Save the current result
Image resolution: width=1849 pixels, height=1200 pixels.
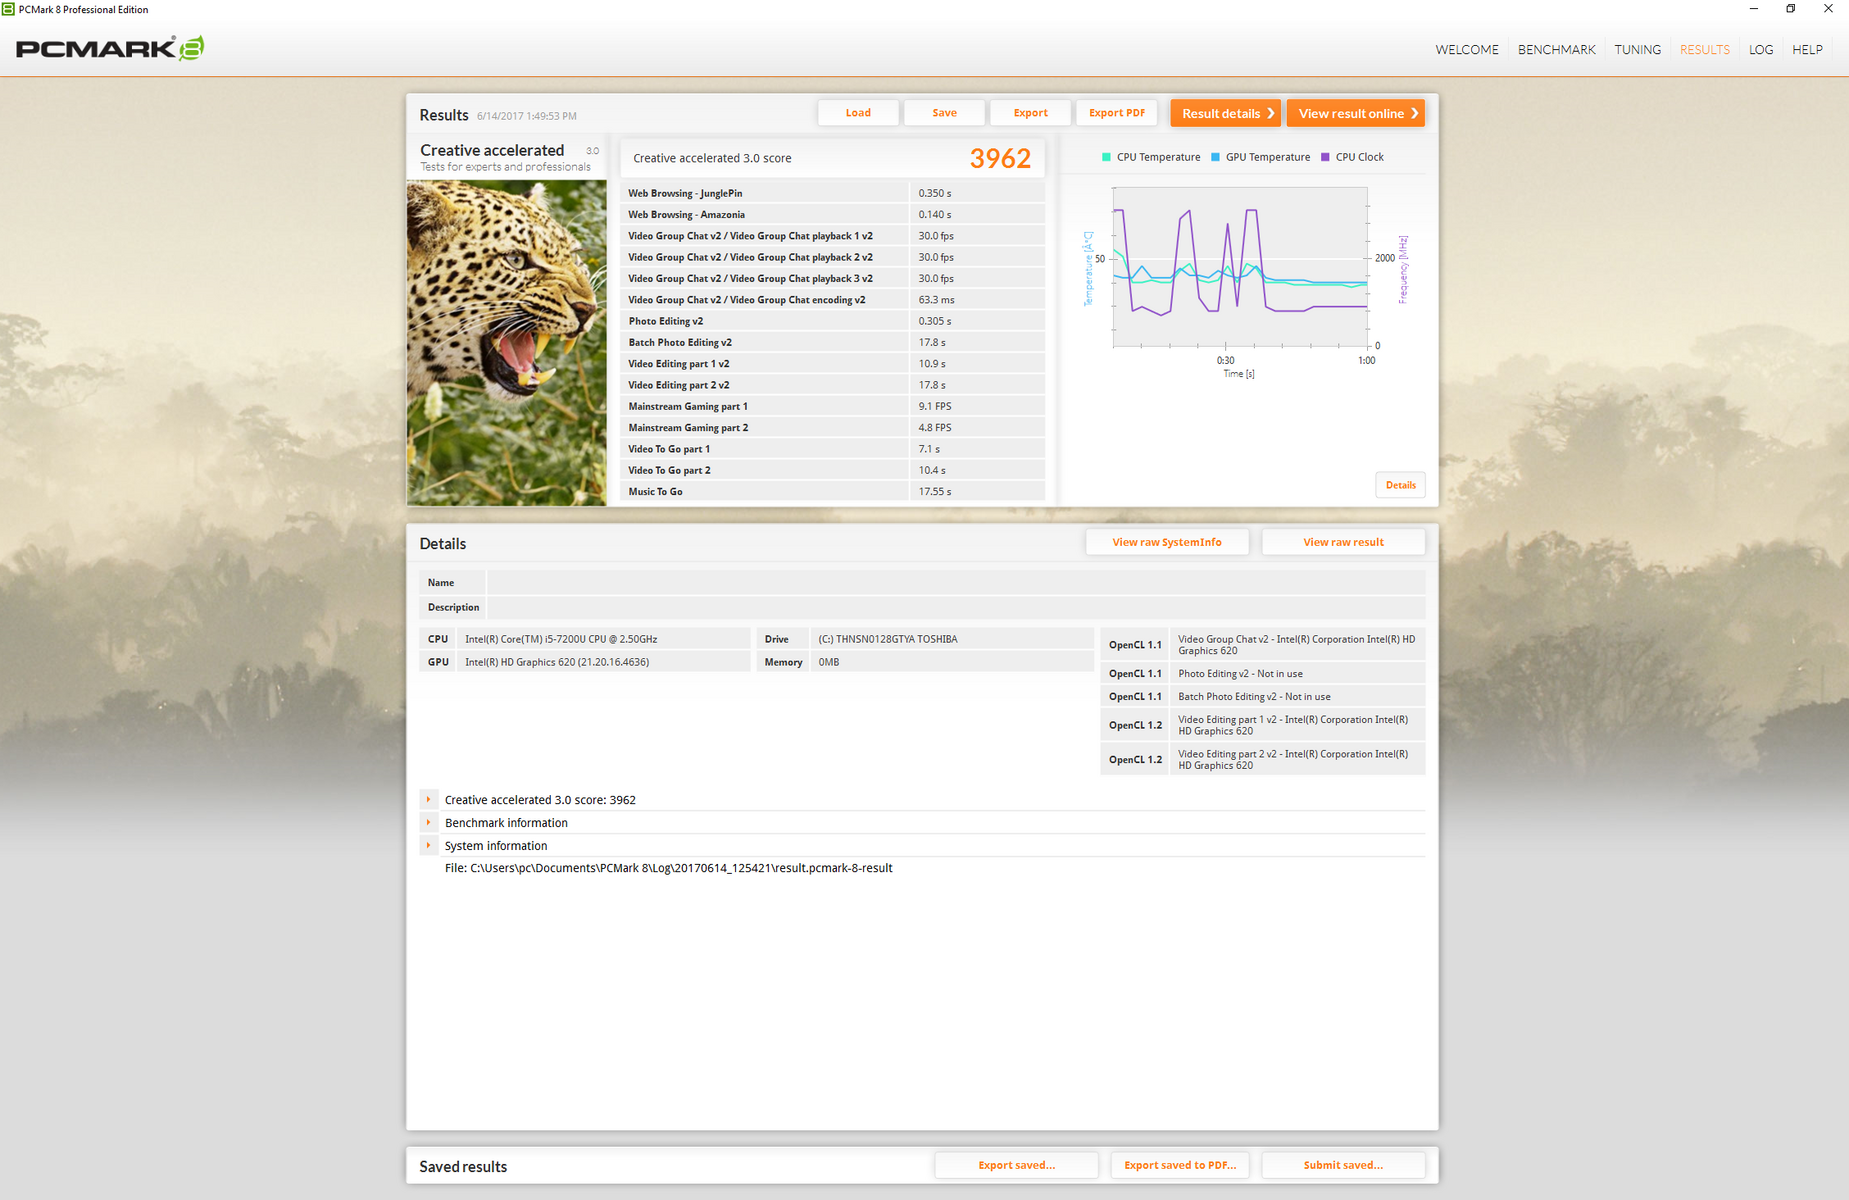click(944, 113)
